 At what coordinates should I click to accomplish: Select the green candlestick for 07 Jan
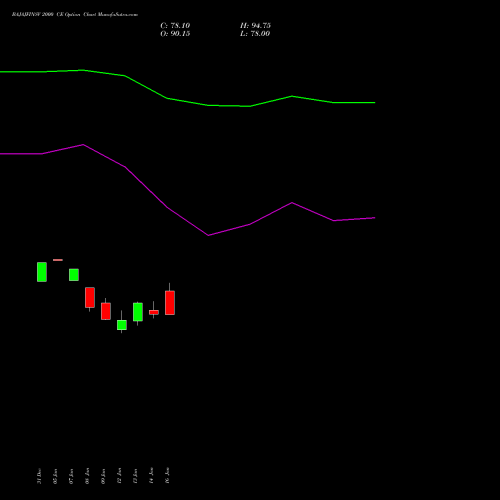tap(74, 275)
